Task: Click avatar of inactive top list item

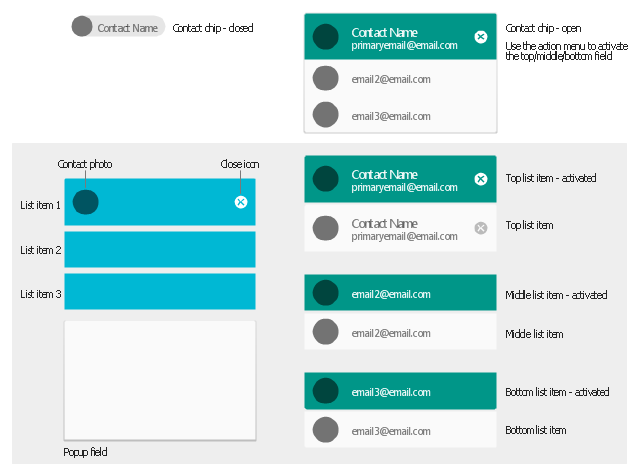Action: pyautogui.click(x=325, y=229)
